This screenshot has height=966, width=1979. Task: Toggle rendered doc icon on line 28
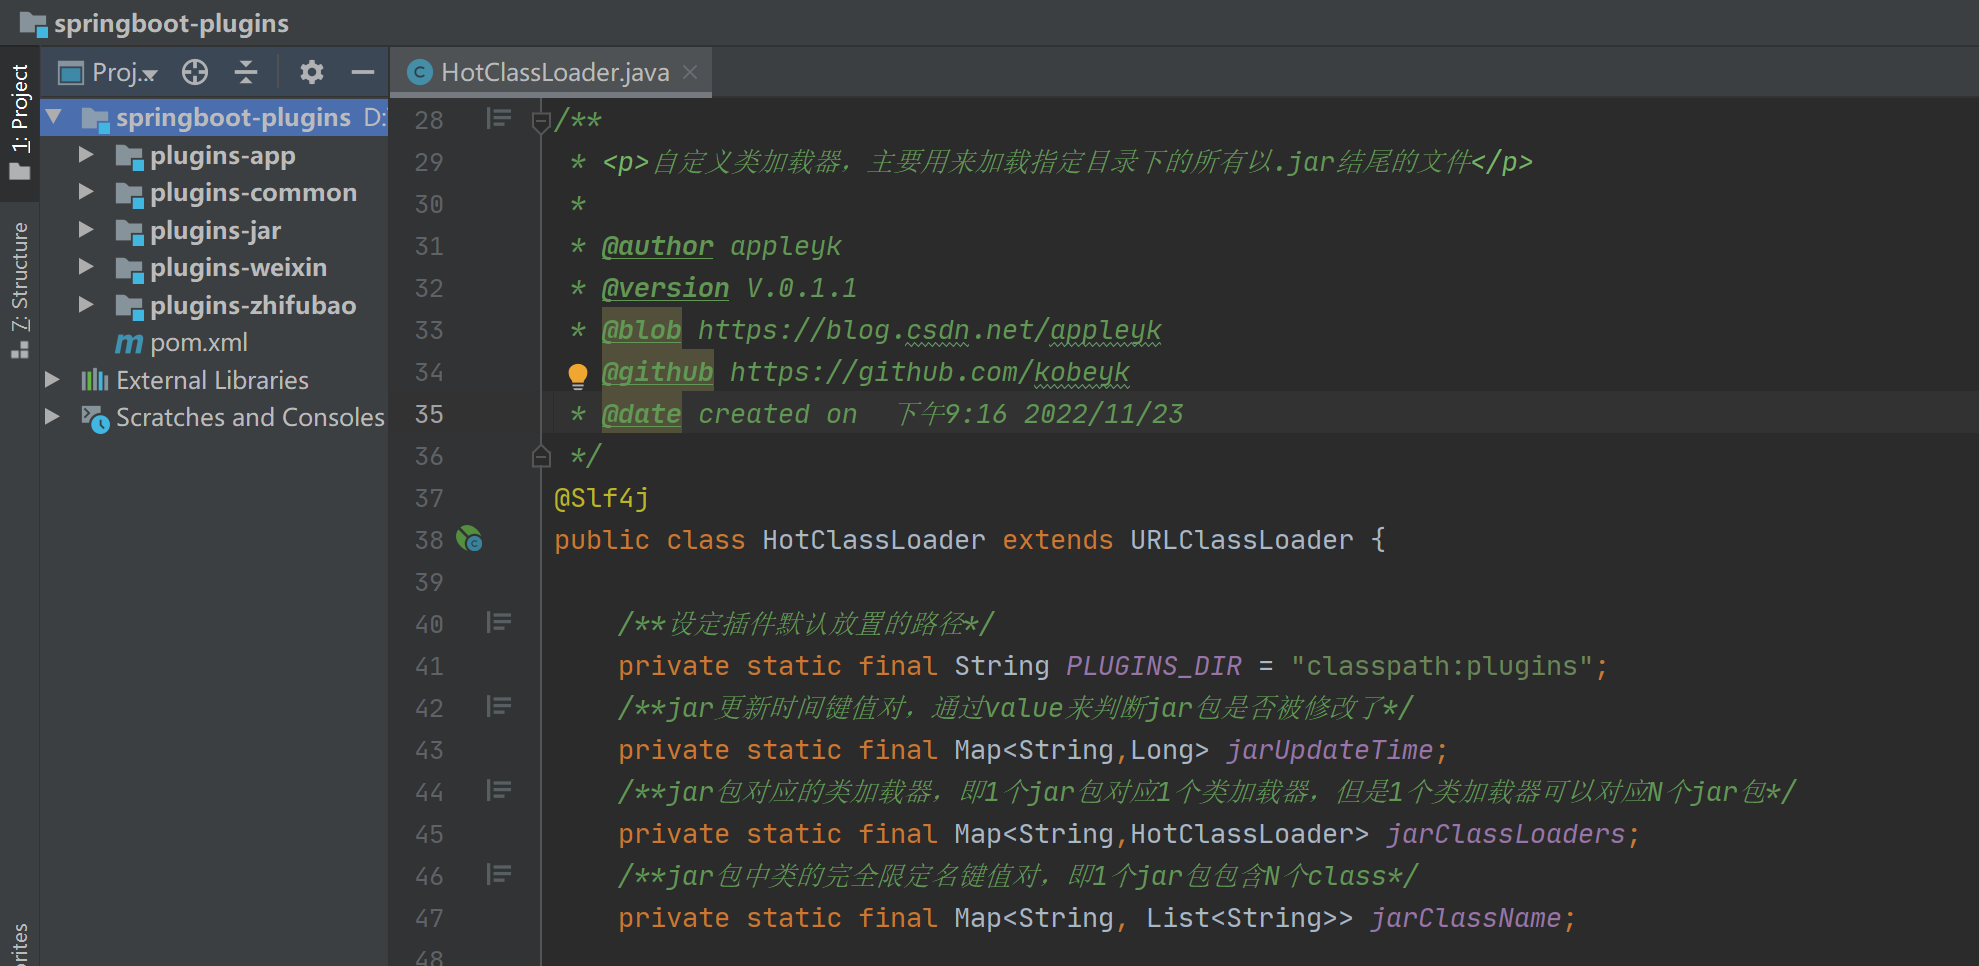(x=499, y=119)
